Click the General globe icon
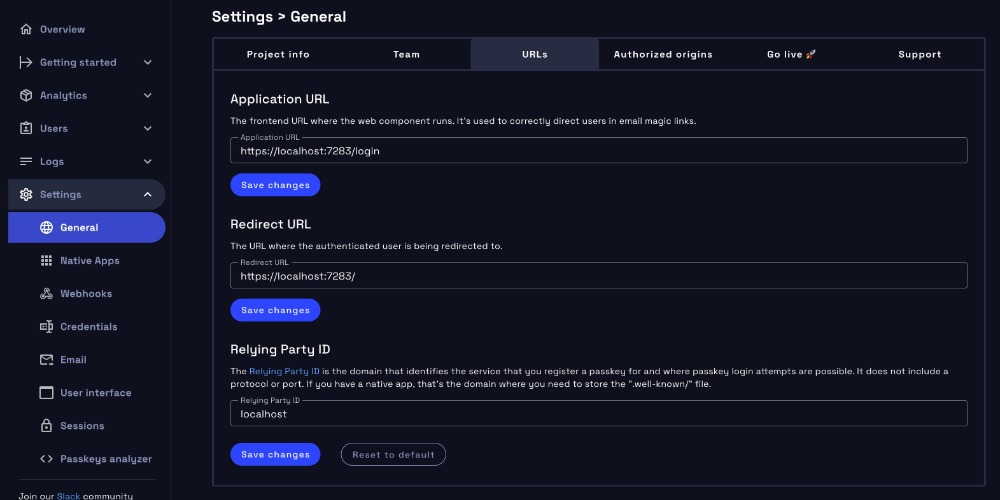This screenshot has width=1000, height=500. pyautogui.click(x=46, y=228)
